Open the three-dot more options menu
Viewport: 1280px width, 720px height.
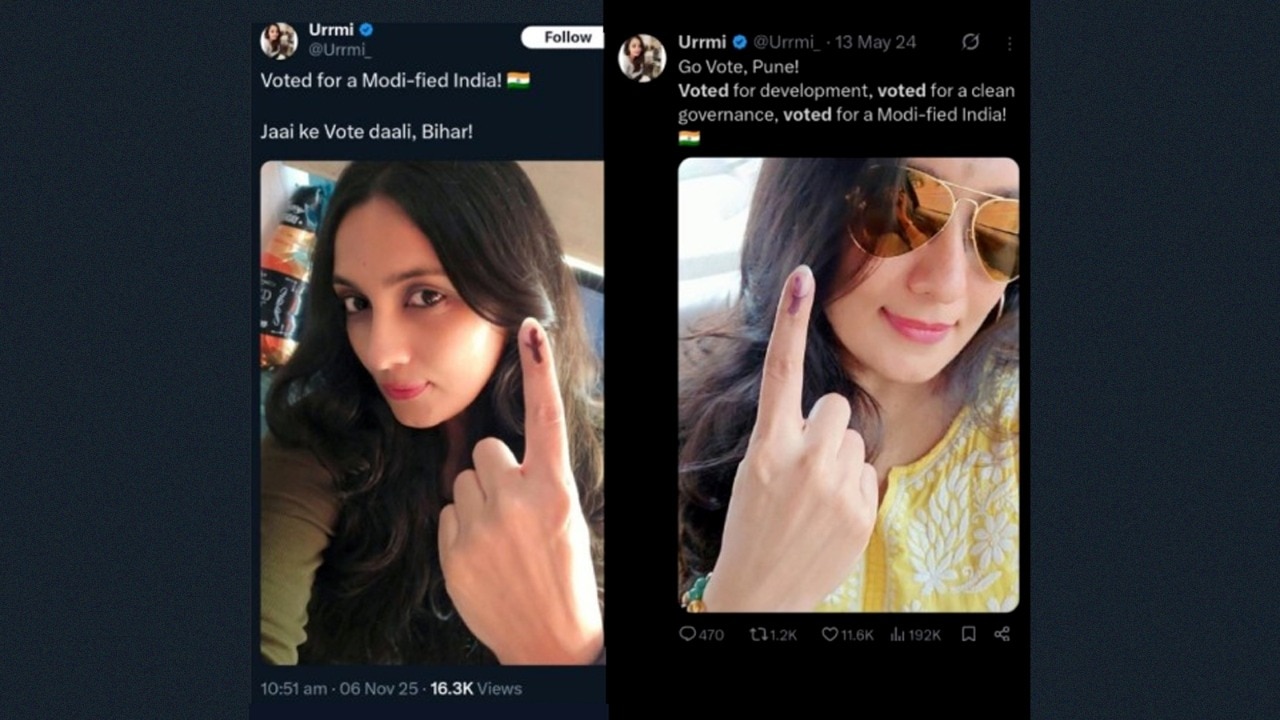tap(1009, 42)
